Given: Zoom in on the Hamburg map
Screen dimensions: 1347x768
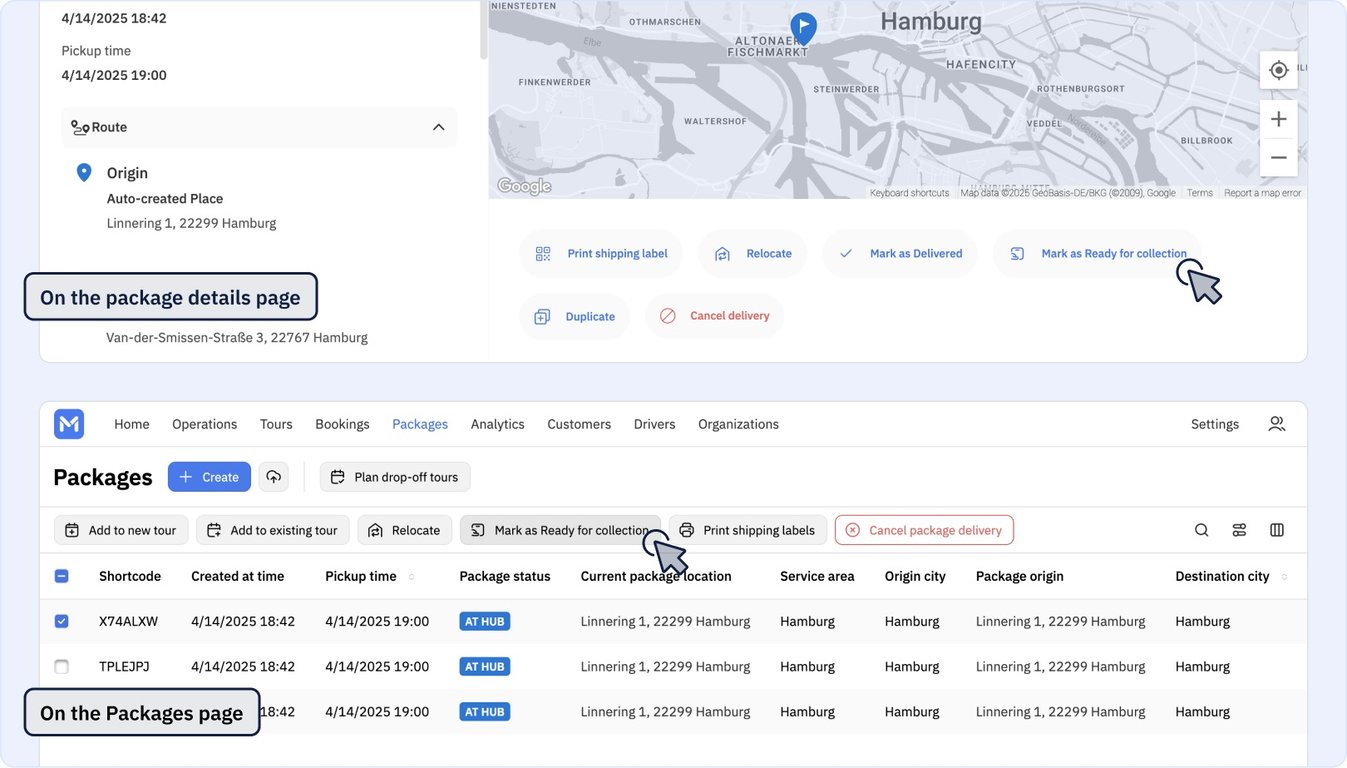Looking at the screenshot, I should click(x=1278, y=119).
